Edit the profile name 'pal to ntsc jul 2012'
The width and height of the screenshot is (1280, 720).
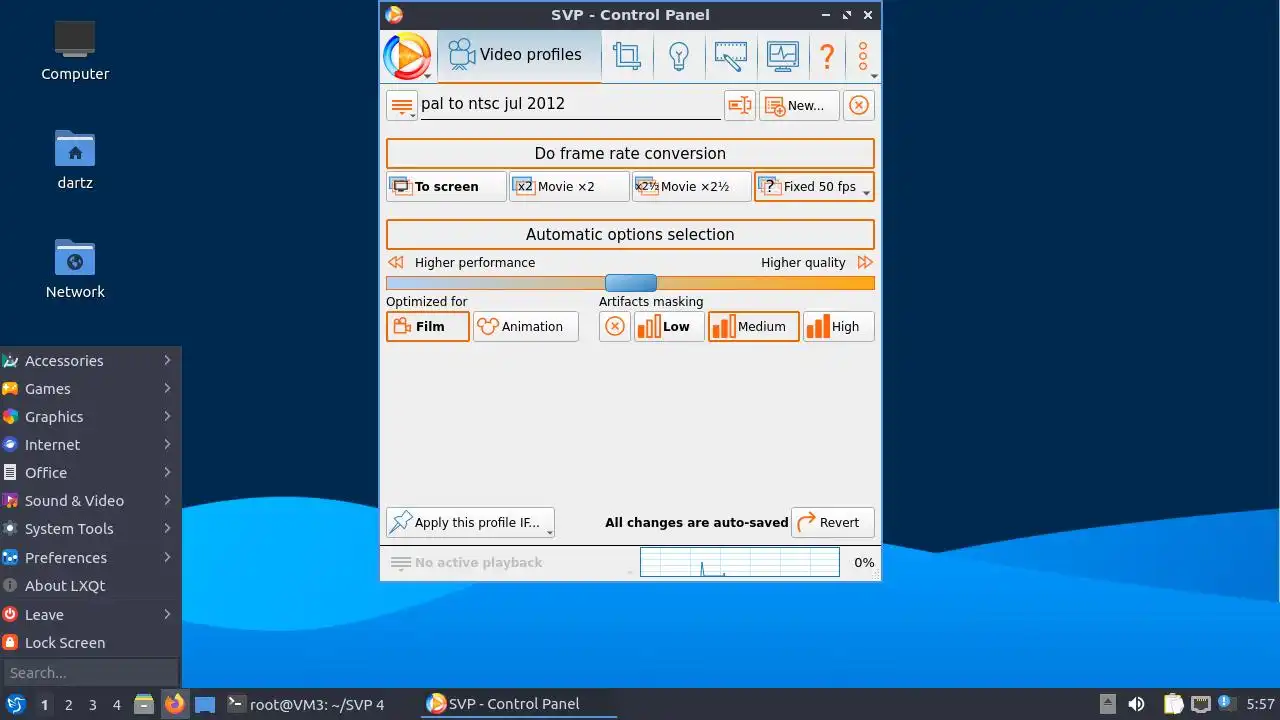click(x=570, y=104)
